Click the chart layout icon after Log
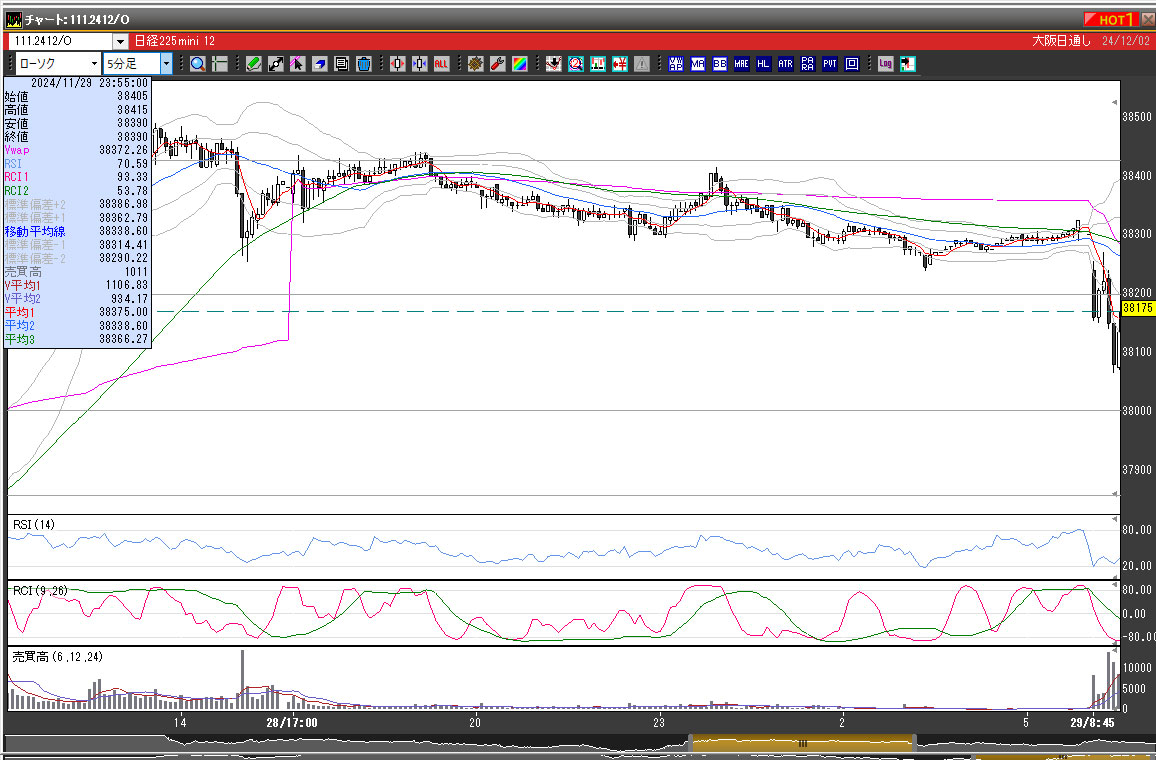The width and height of the screenshot is (1156, 760). click(x=908, y=64)
